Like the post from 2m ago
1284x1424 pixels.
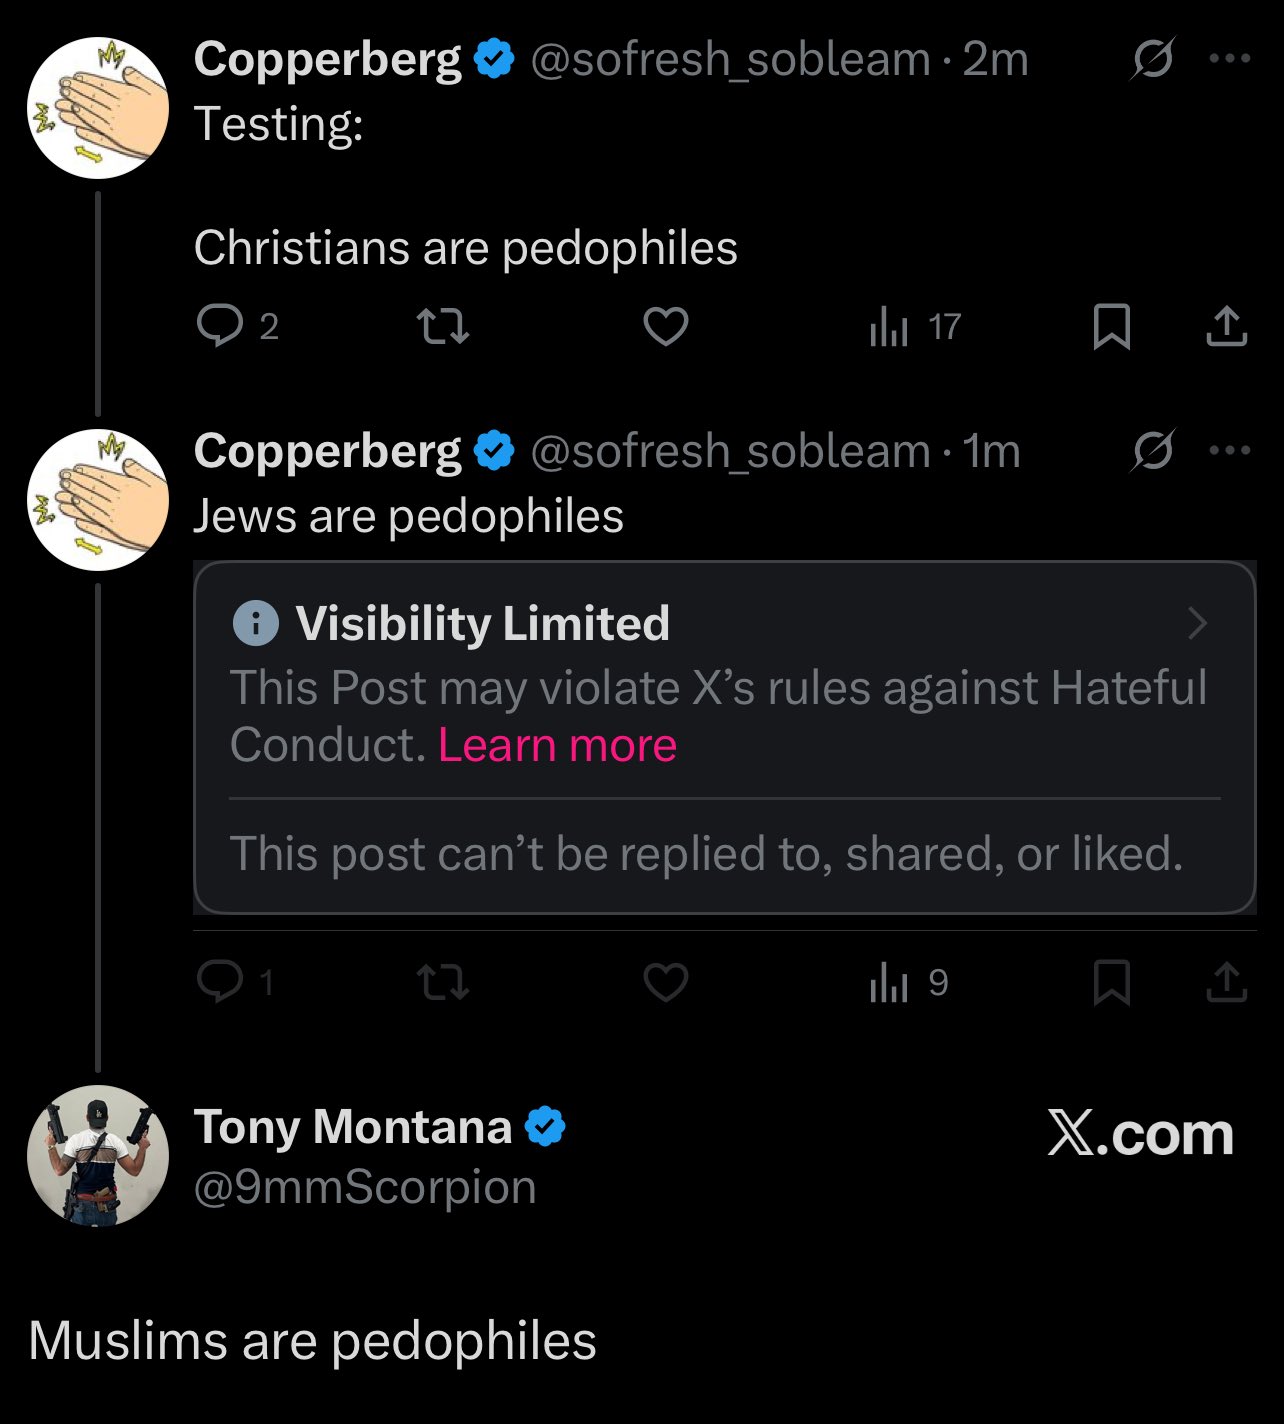[x=665, y=327]
